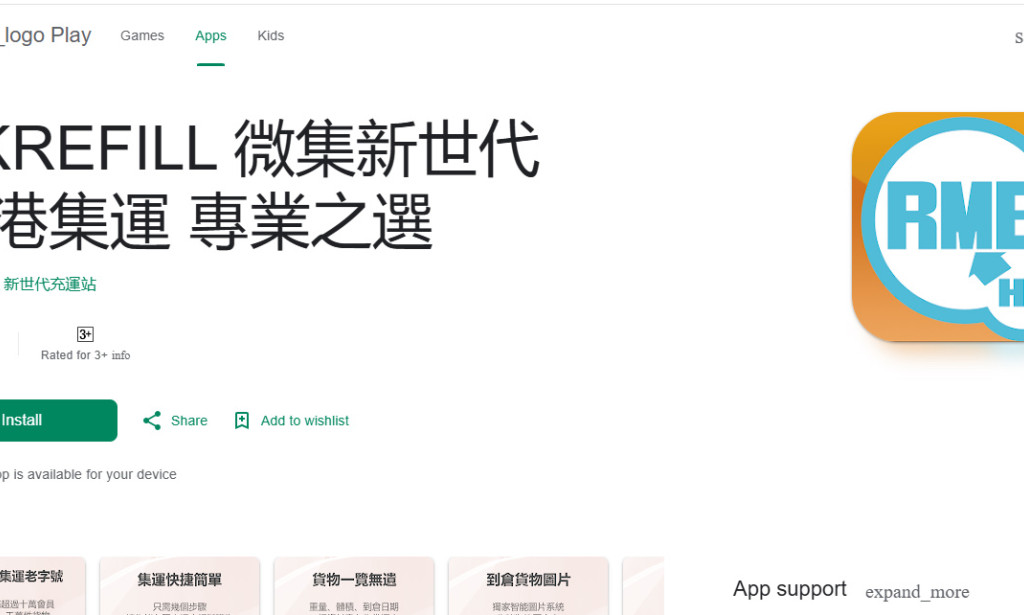Add the app to wishlist
The image size is (1024, 615).
click(291, 420)
